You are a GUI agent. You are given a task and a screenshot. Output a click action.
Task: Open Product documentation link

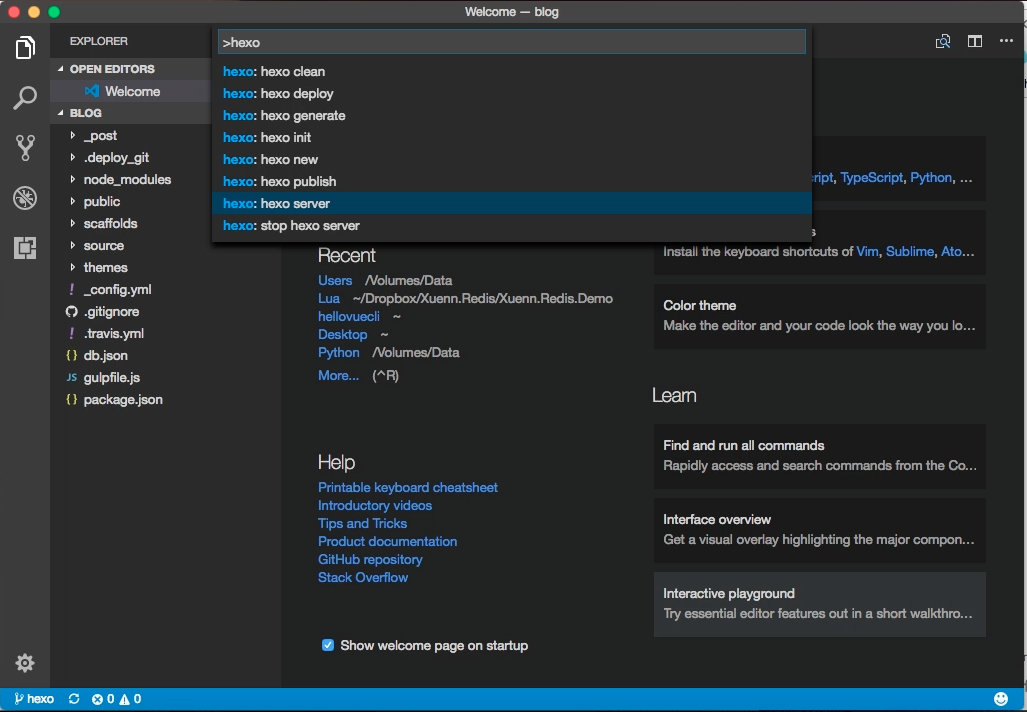pos(387,542)
